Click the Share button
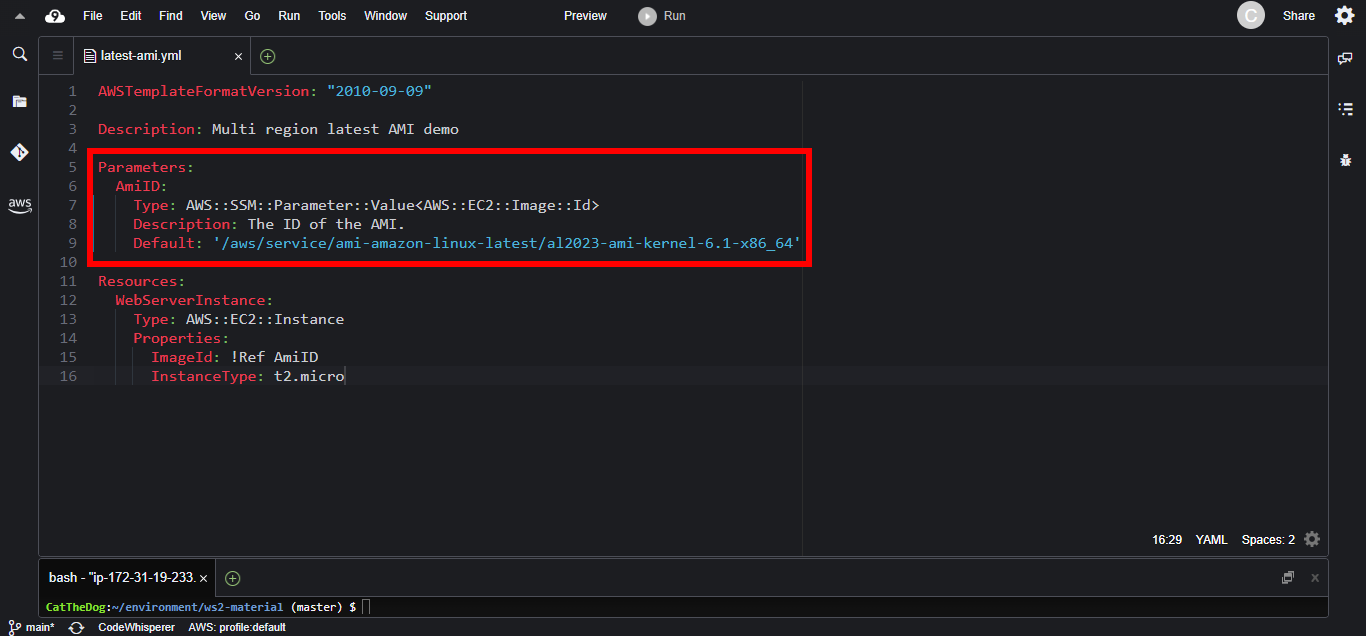 (x=1298, y=16)
